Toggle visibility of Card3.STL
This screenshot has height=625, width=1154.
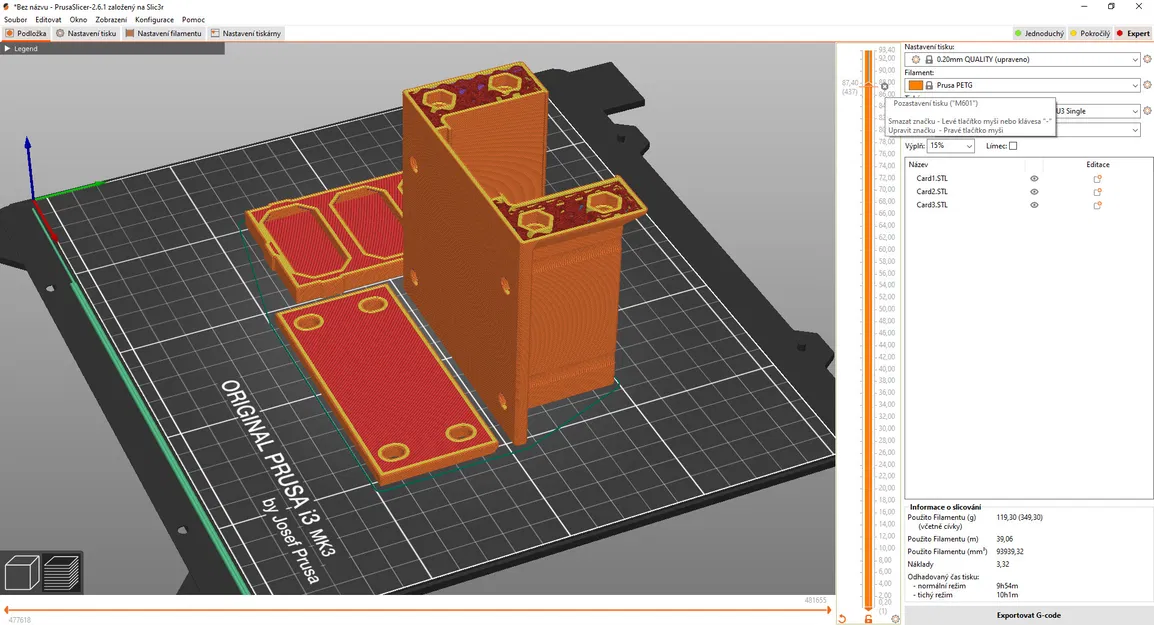tap(1034, 205)
